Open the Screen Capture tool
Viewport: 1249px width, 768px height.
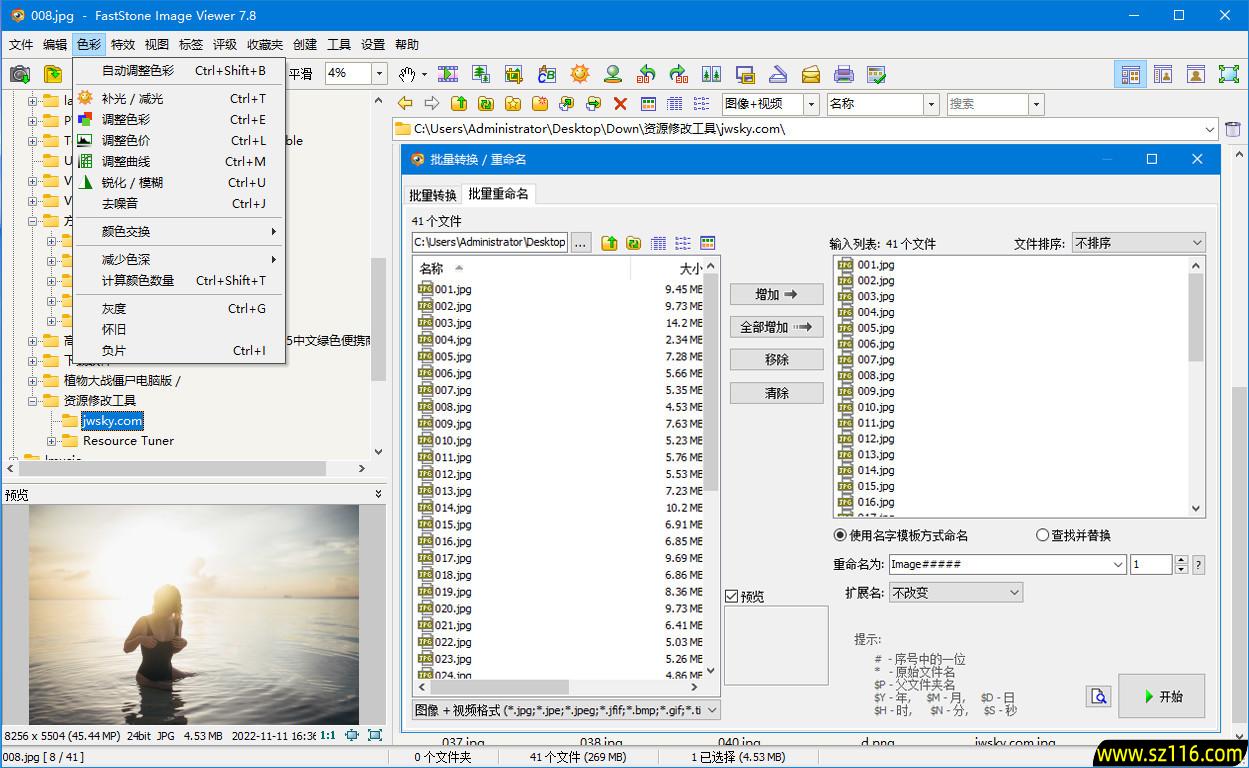tap(745, 73)
